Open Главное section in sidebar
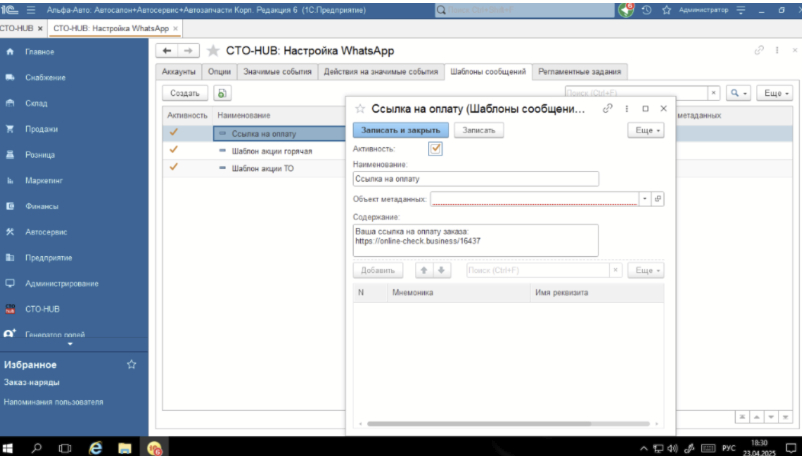Viewport: 802px width, 456px height. (39, 52)
